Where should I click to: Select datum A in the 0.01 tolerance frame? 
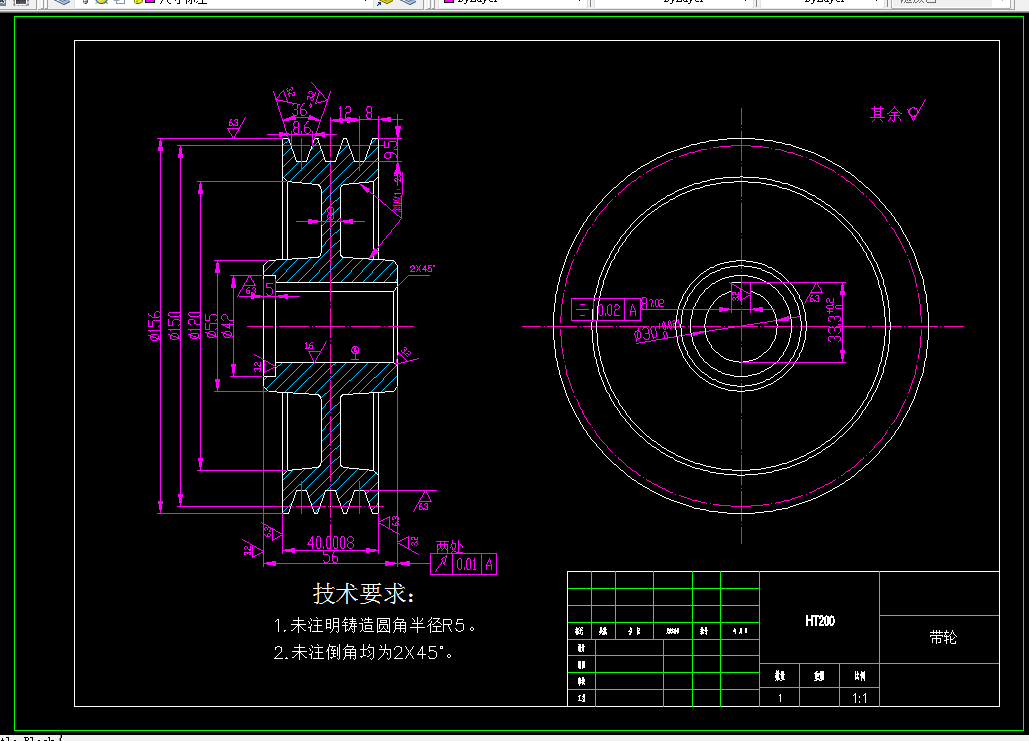489,564
